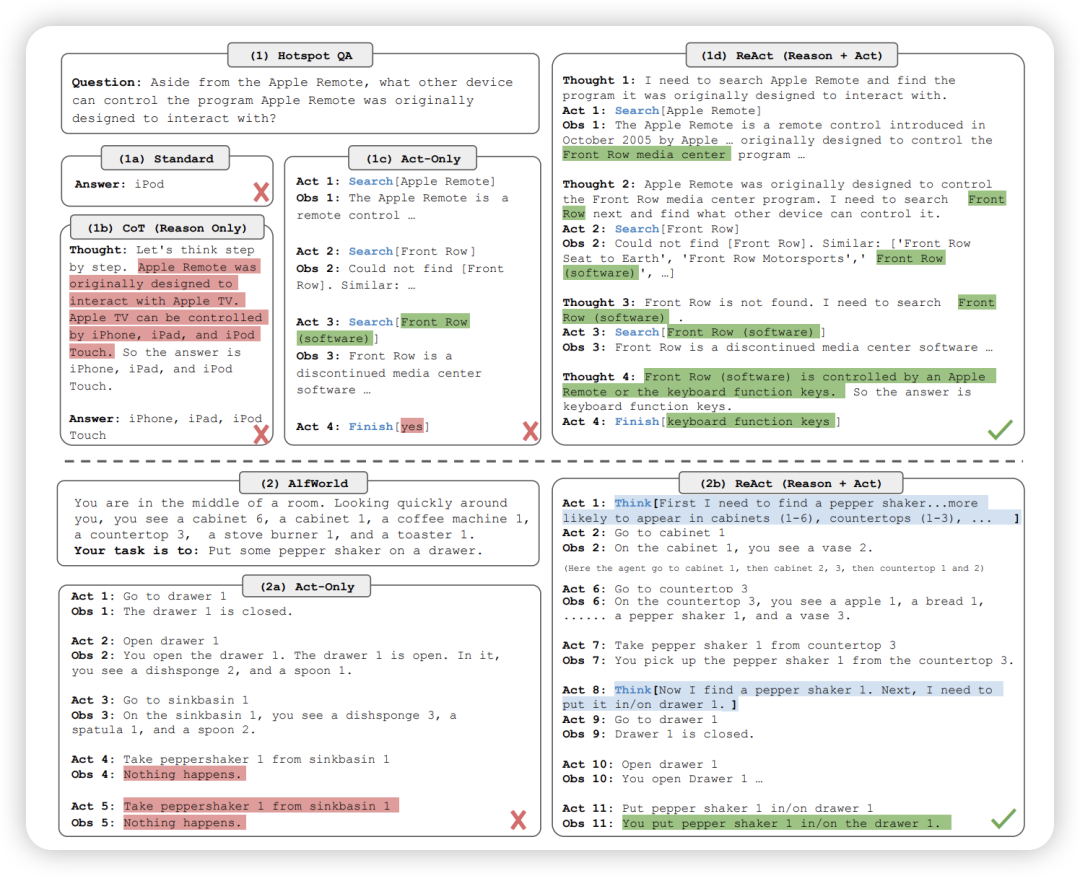The width and height of the screenshot is (1080, 876).
Task: Click "Act 1: Go to drawer 1" in (2a)
Action: click(x=149, y=596)
